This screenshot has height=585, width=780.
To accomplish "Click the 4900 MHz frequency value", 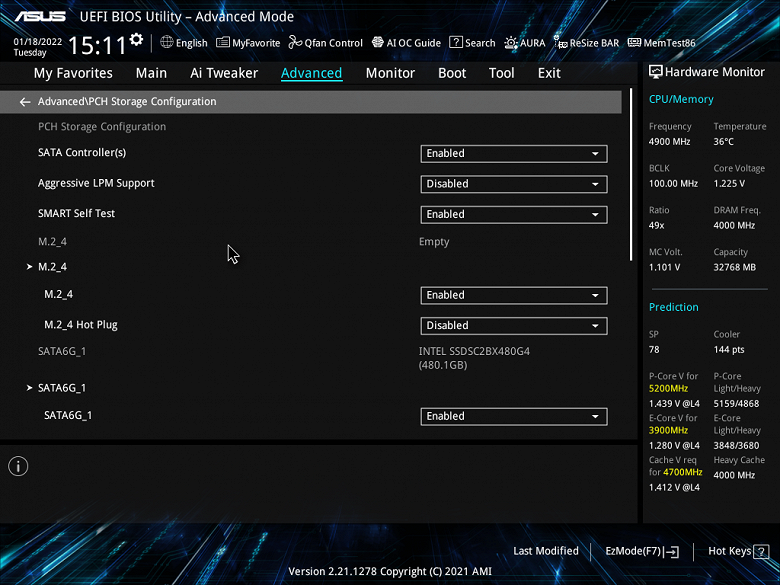I will click(669, 142).
